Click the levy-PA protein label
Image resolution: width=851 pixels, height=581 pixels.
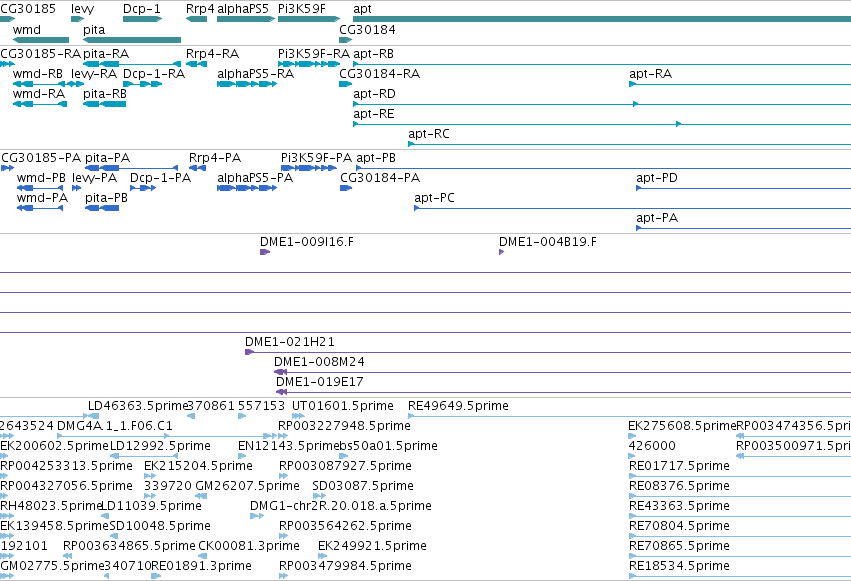pyautogui.click(x=94, y=178)
